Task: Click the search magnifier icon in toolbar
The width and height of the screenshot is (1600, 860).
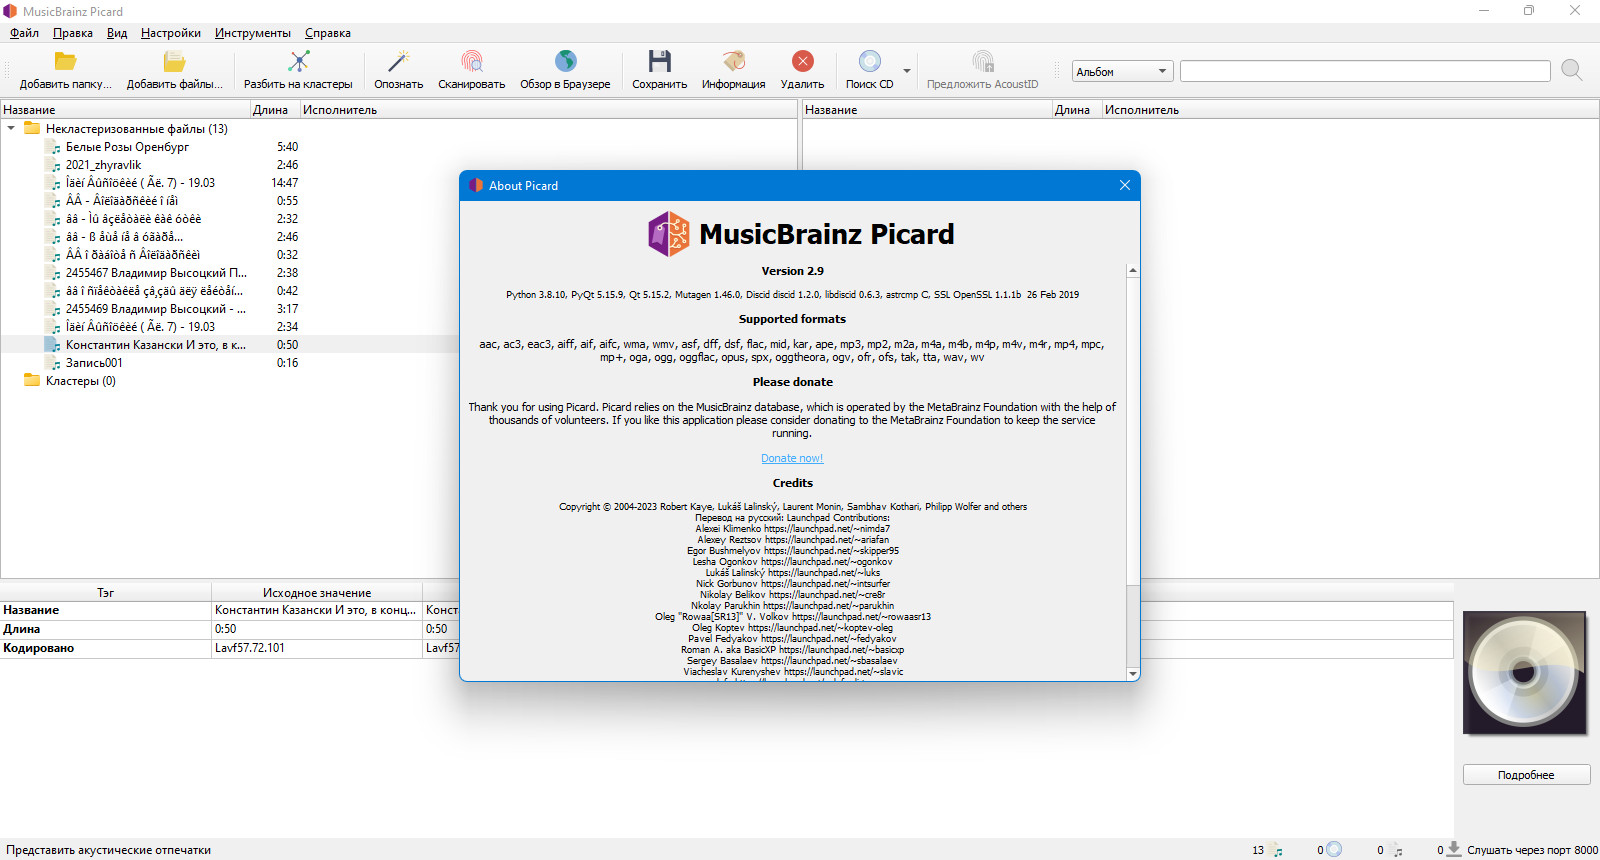Action: (x=1572, y=70)
